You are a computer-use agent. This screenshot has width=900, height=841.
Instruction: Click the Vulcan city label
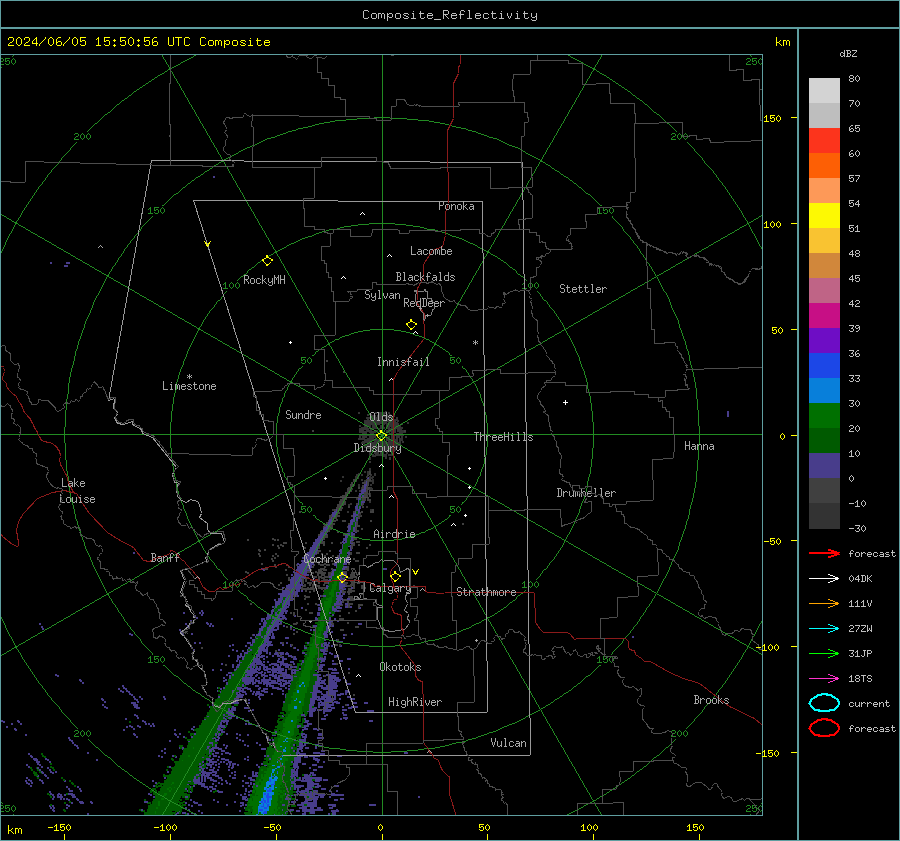(x=509, y=743)
